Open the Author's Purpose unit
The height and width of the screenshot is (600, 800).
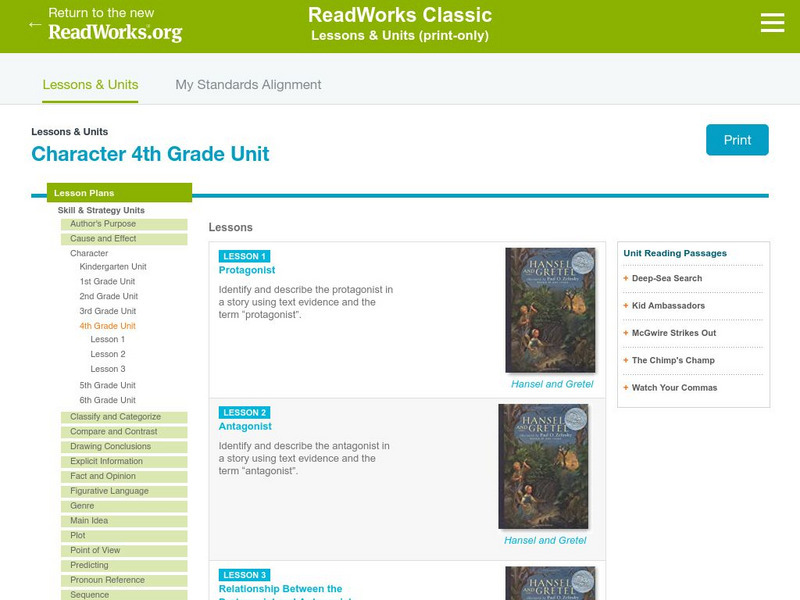click(124, 224)
